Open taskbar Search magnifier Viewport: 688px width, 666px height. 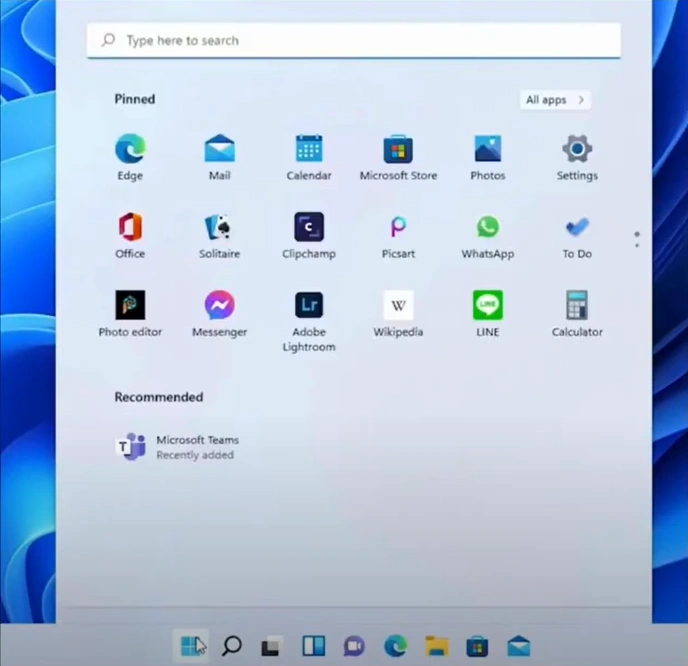click(x=232, y=646)
